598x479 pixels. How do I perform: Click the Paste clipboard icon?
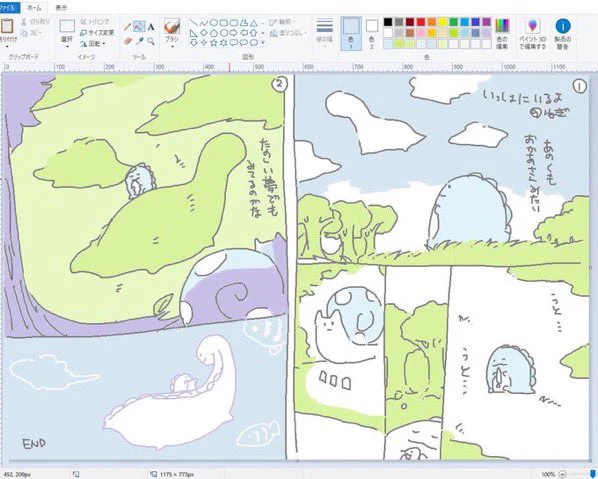(6, 26)
